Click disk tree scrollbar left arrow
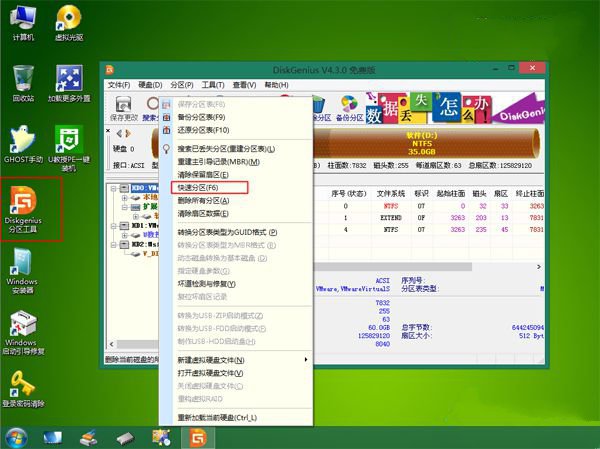600x449 pixels. (111, 344)
